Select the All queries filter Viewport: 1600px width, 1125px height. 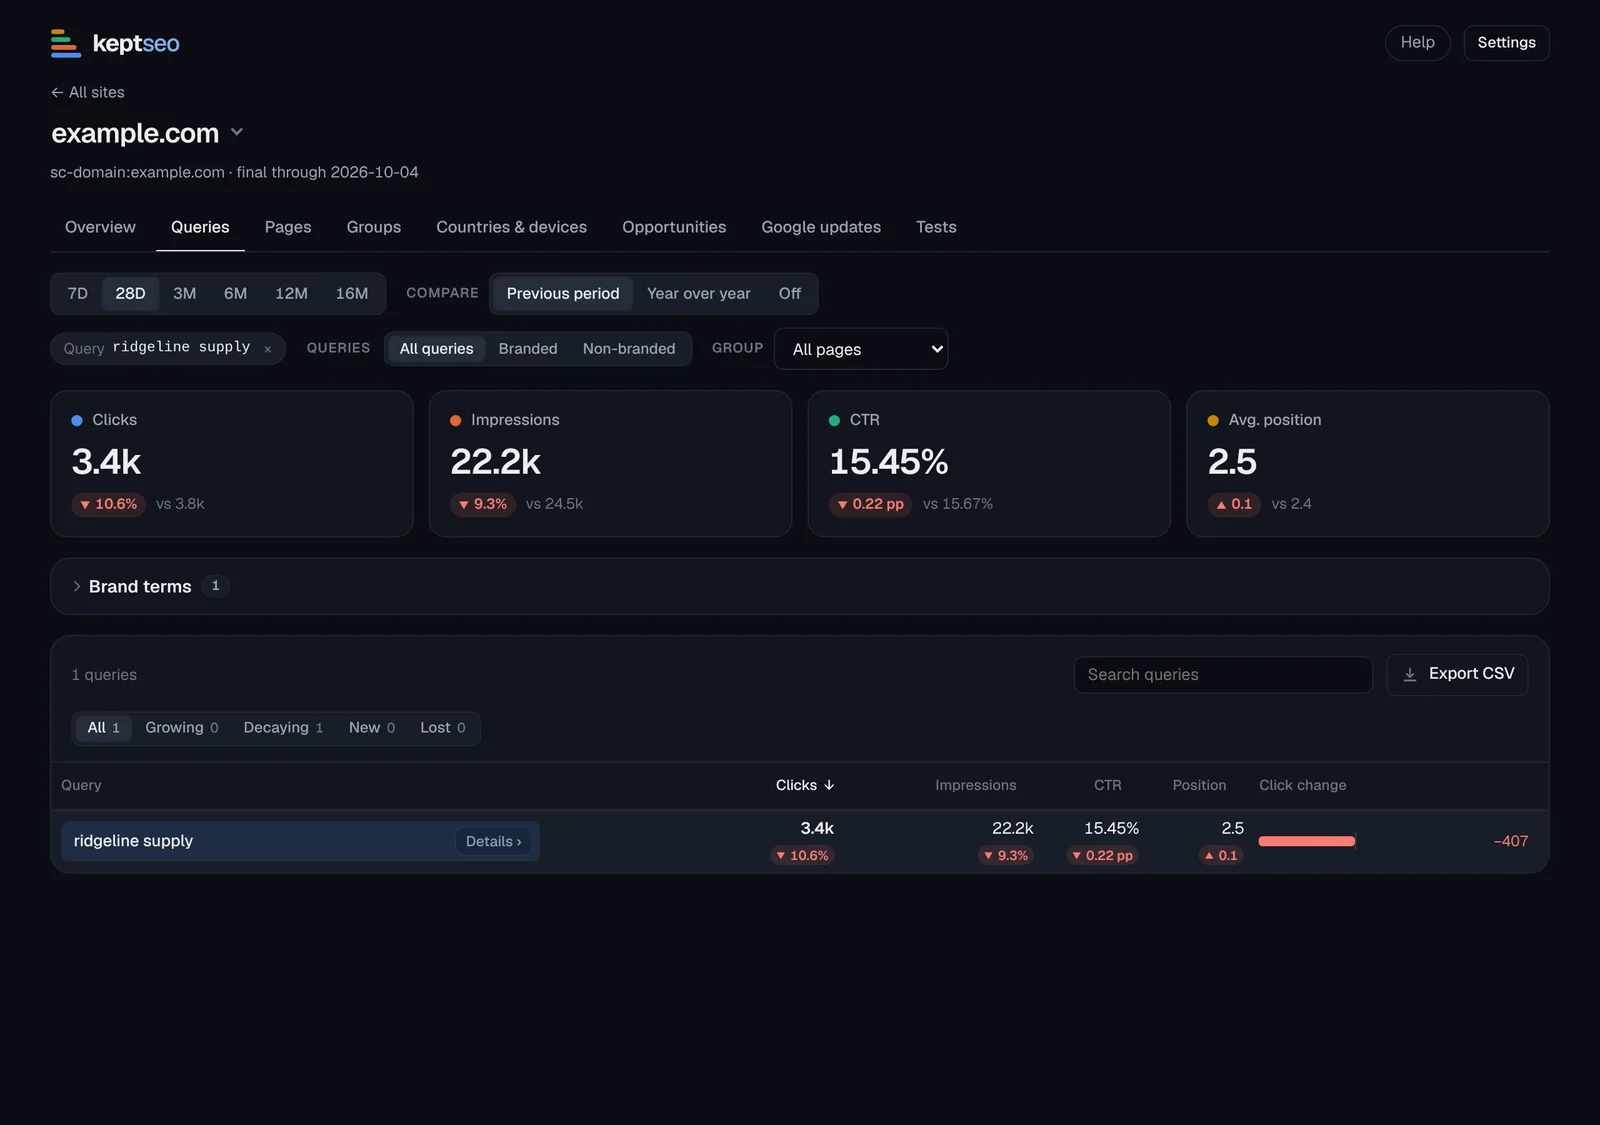(437, 349)
